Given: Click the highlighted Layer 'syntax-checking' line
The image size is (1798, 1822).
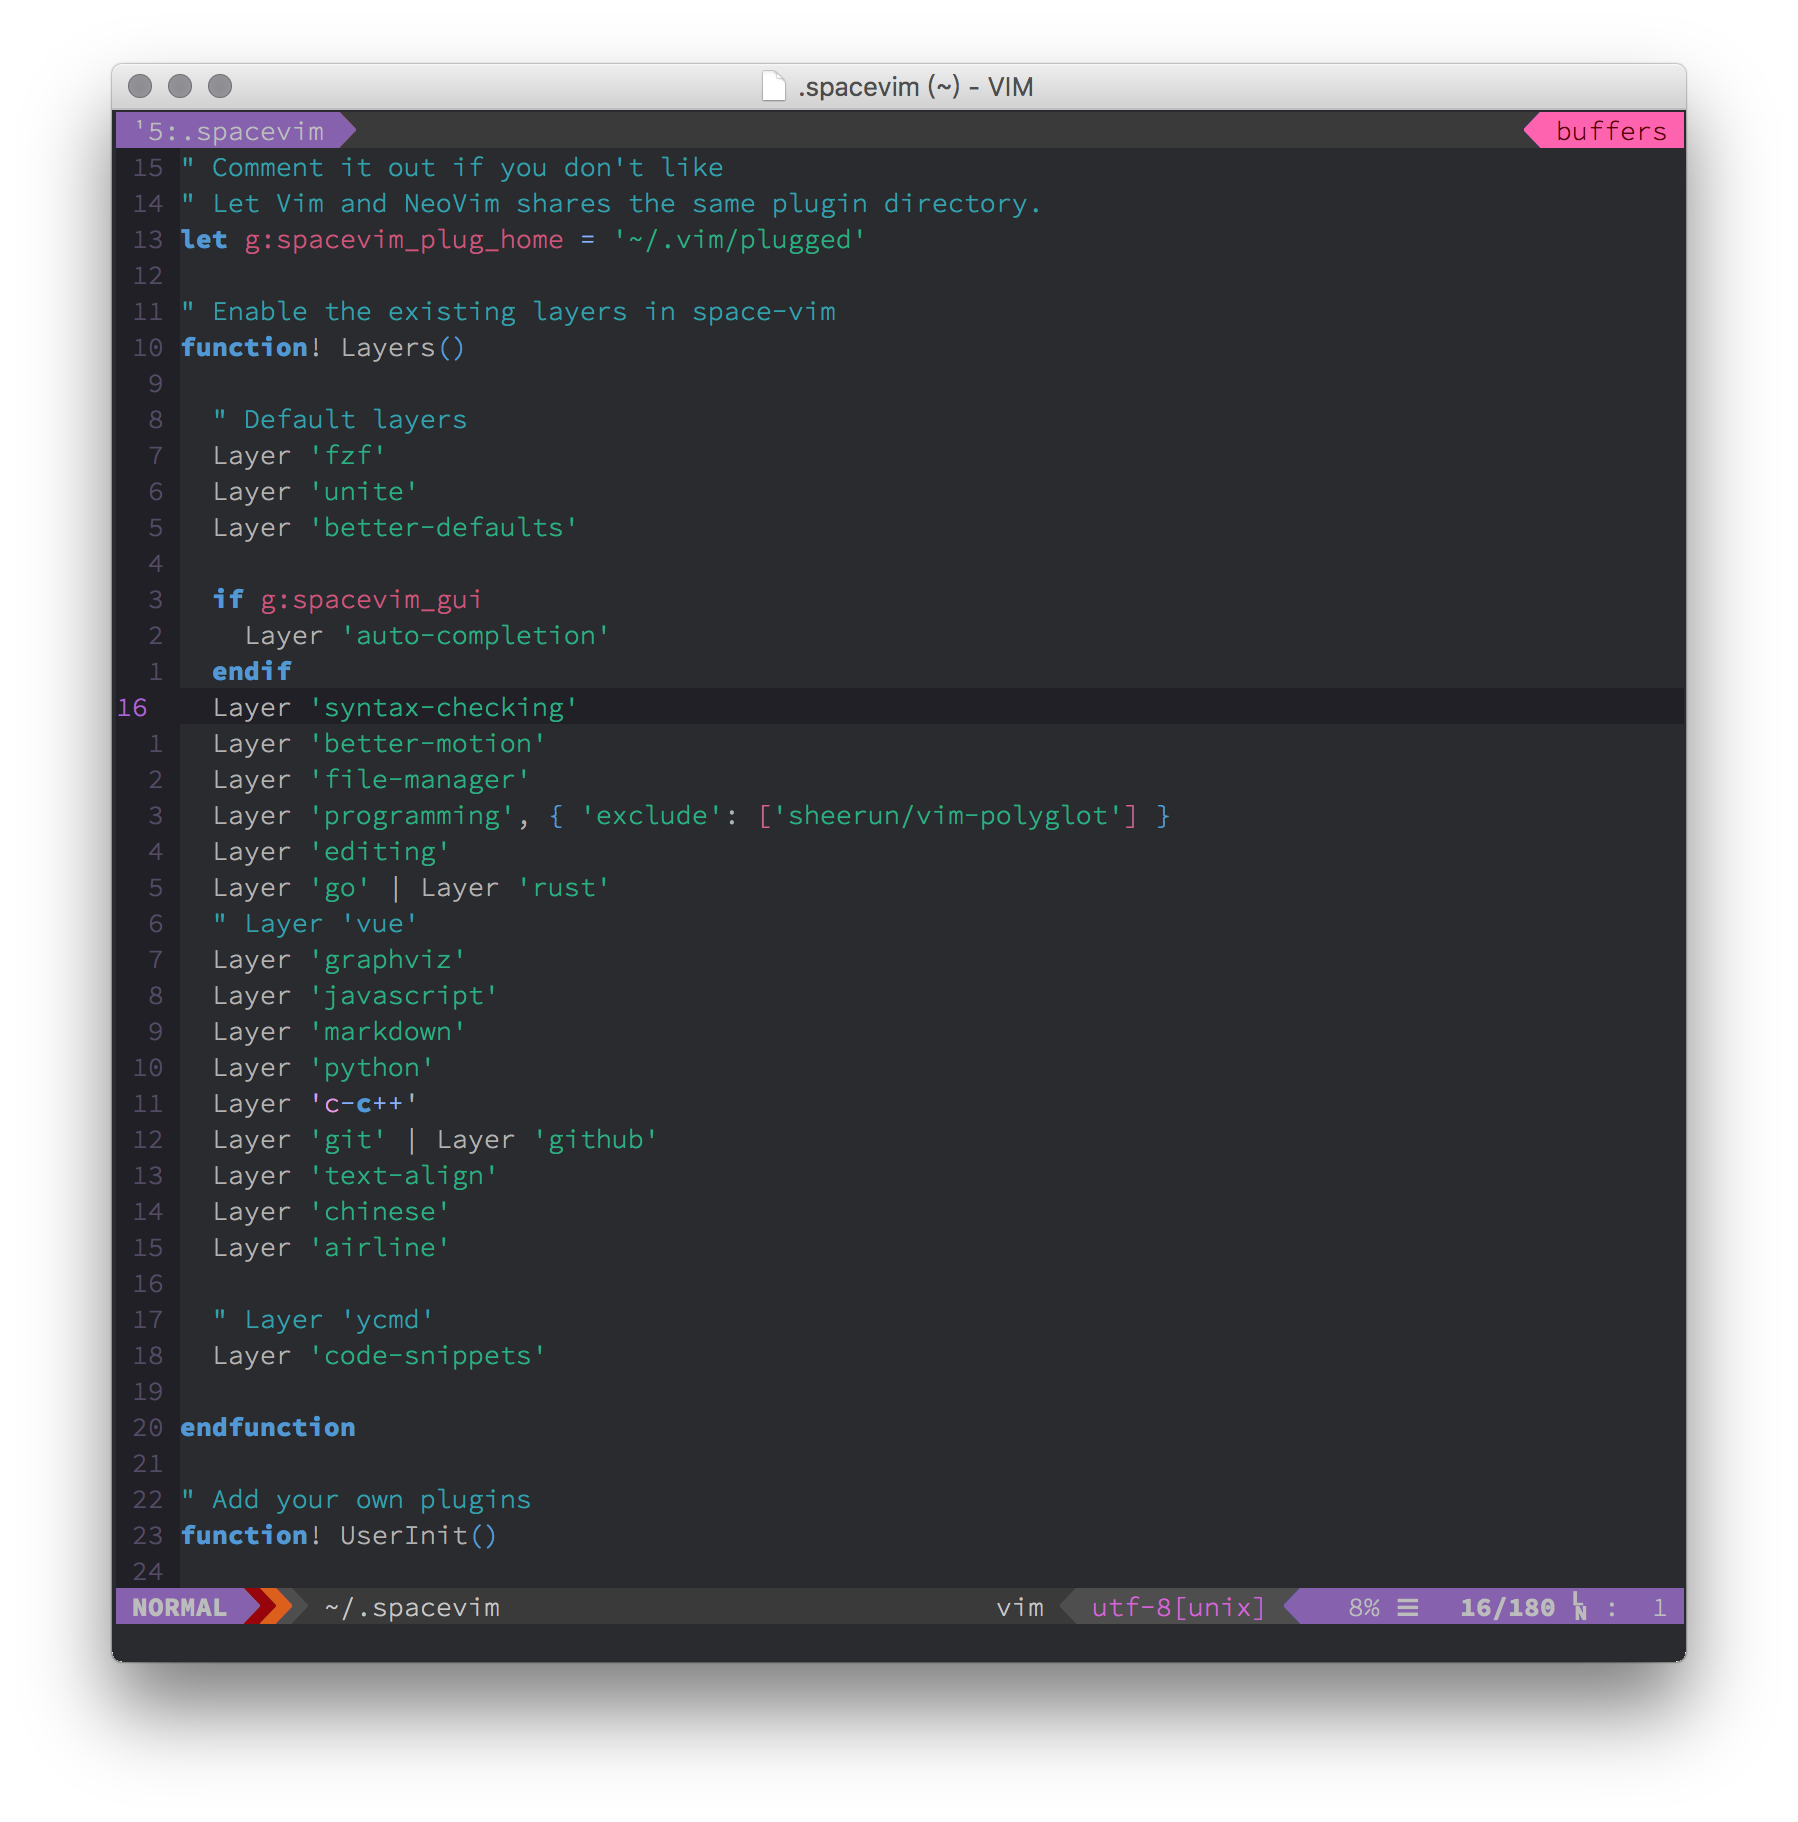Looking at the screenshot, I should pyautogui.click(x=395, y=707).
